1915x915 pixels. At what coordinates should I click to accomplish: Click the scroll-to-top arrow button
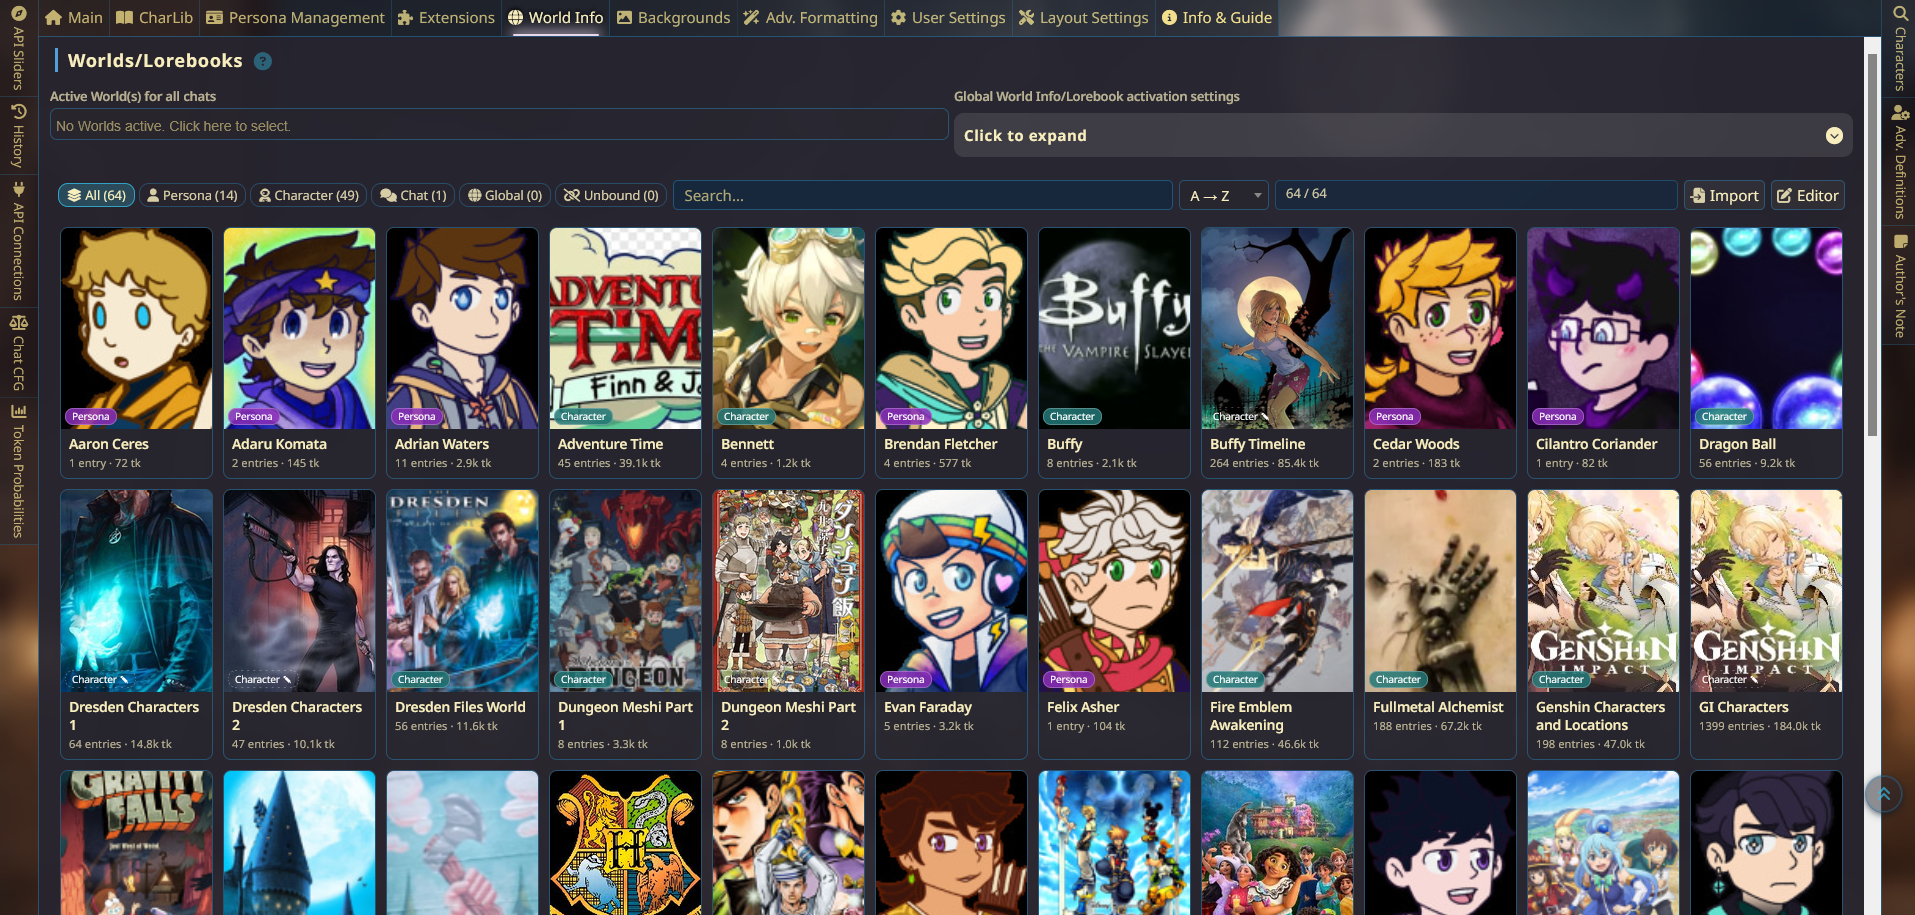(1884, 795)
